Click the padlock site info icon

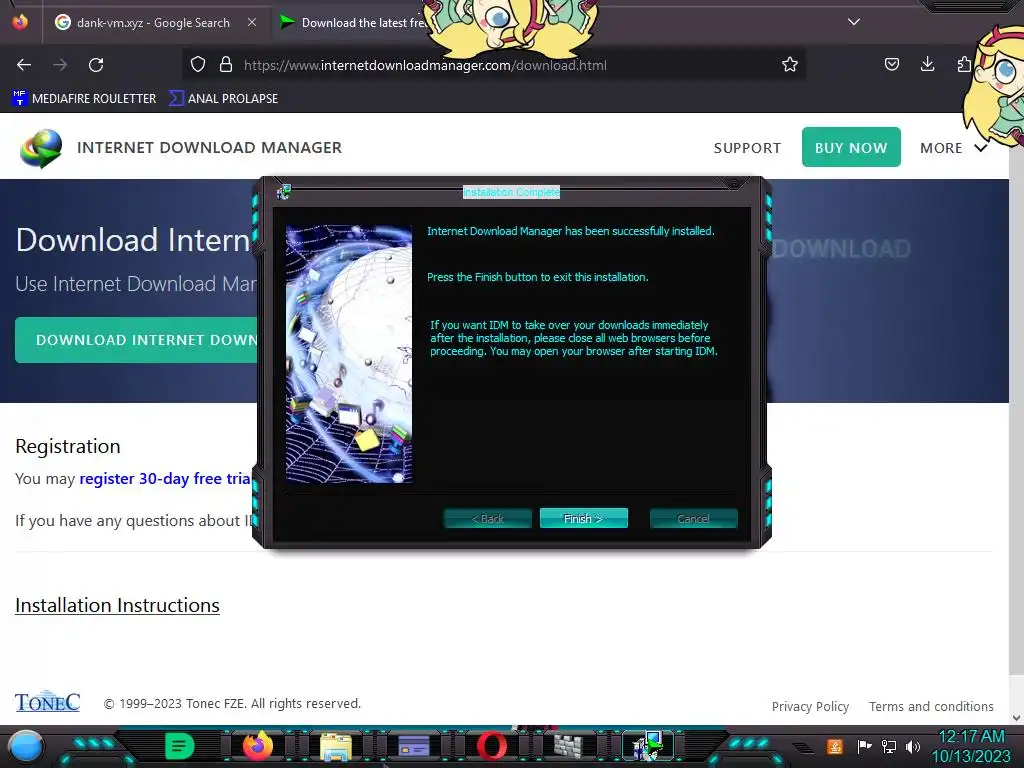pos(226,65)
